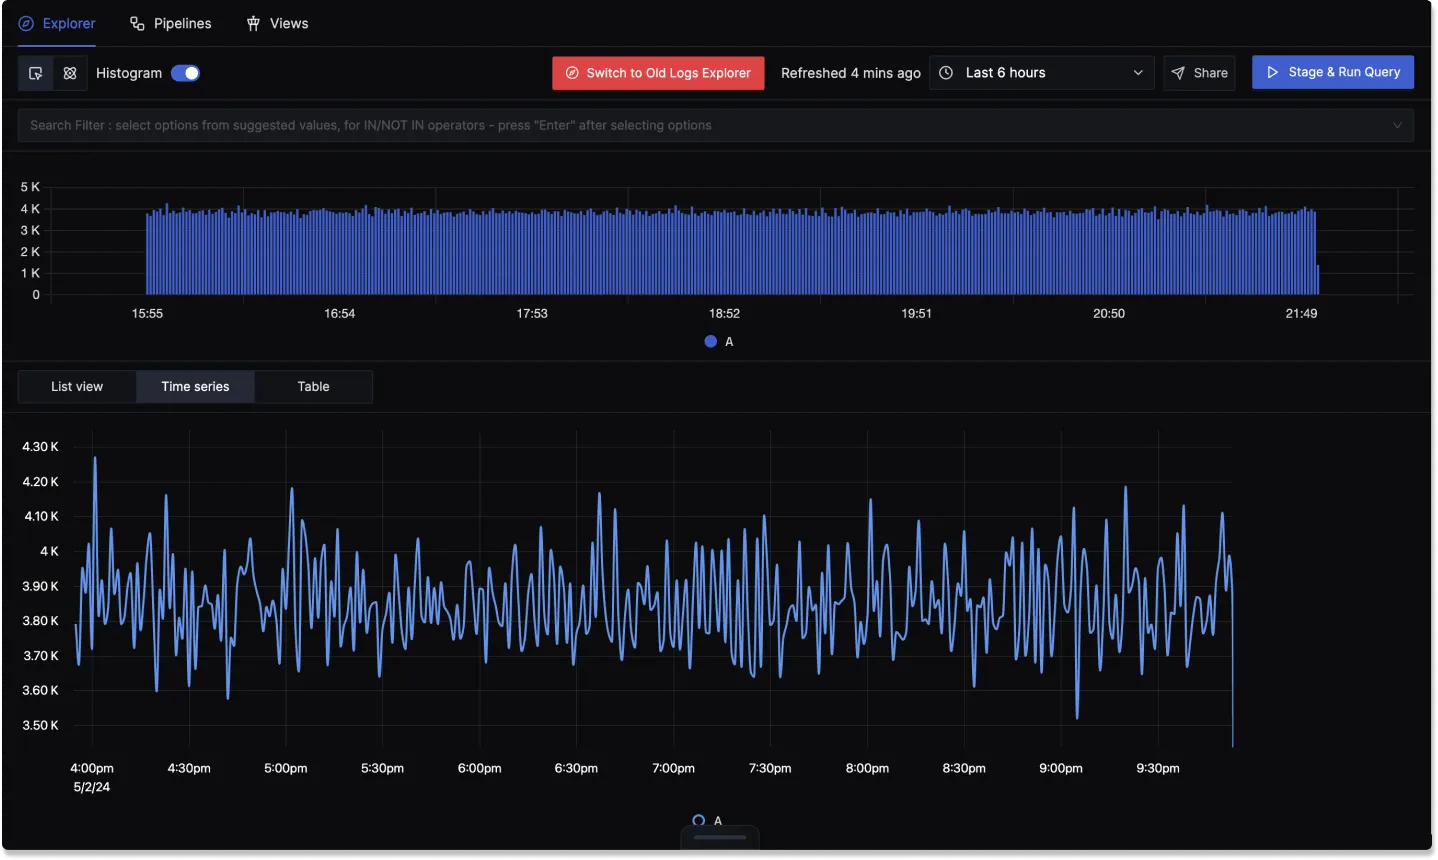
Task: Click Refreshed 4 mins ago text
Action: pos(851,73)
